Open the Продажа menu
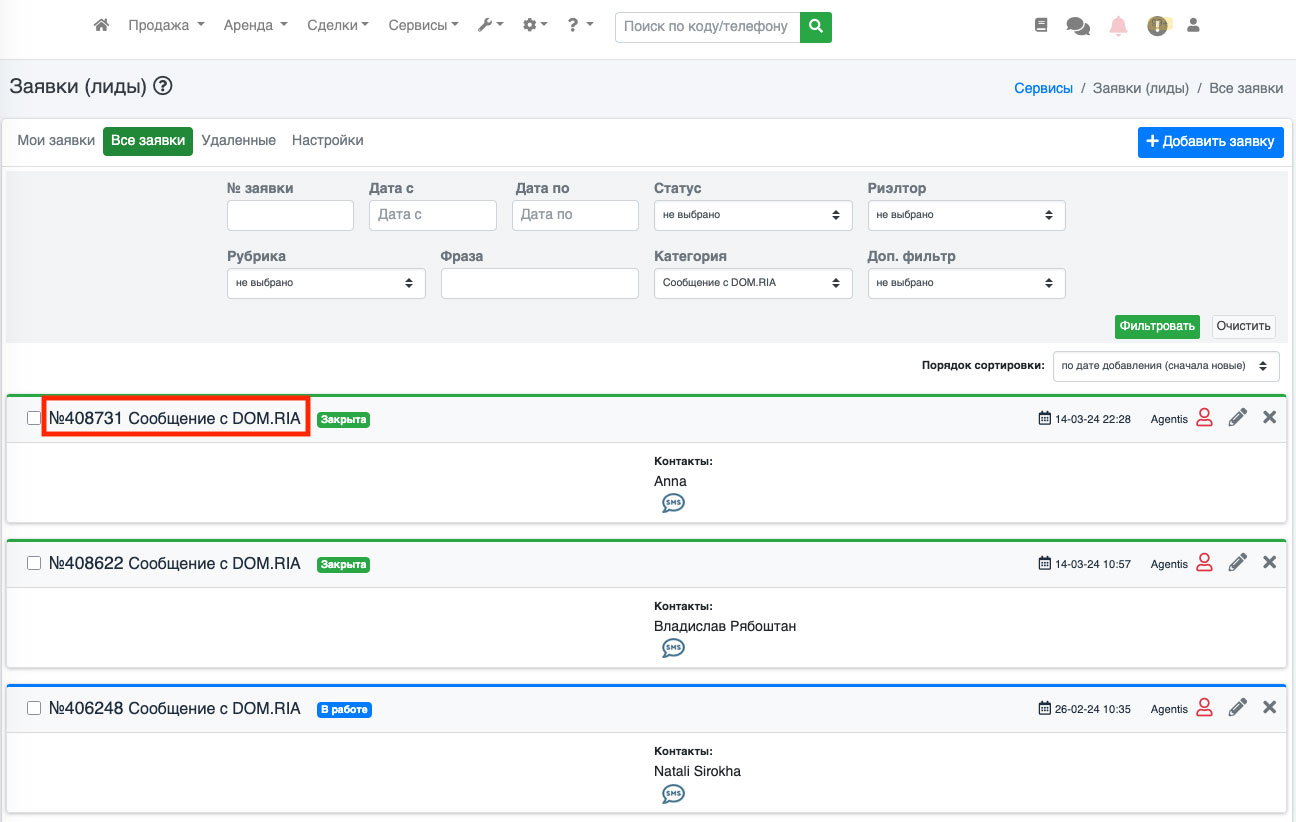The width and height of the screenshot is (1296, 822). point(166,26)
